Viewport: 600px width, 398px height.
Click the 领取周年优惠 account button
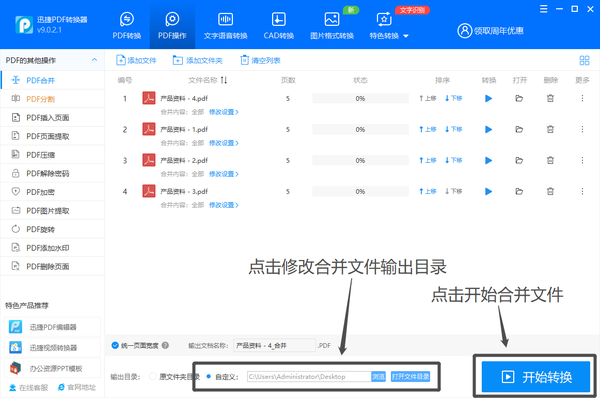pos(490,31)
